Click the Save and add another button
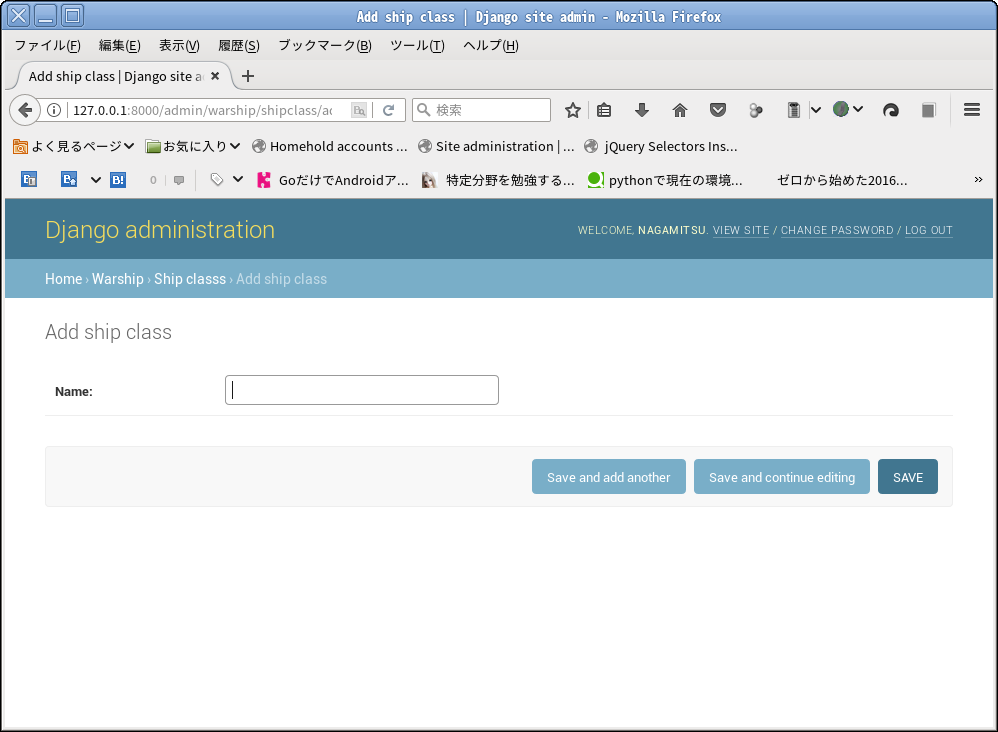Screen dimensions: 998x732 (x=608, y=477)
